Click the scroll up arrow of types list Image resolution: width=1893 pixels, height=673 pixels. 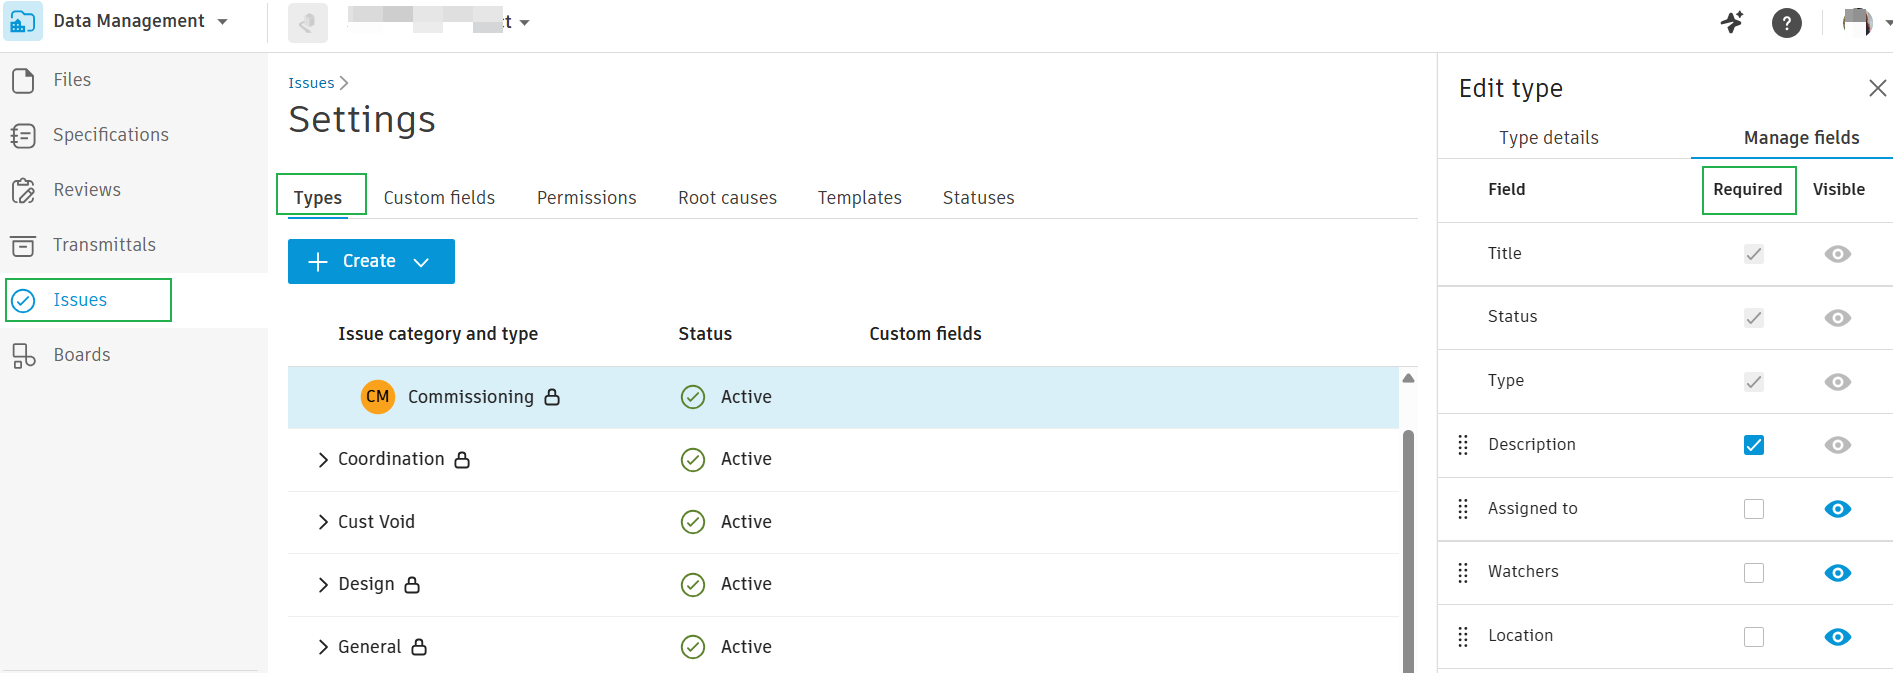(1408, 378)
